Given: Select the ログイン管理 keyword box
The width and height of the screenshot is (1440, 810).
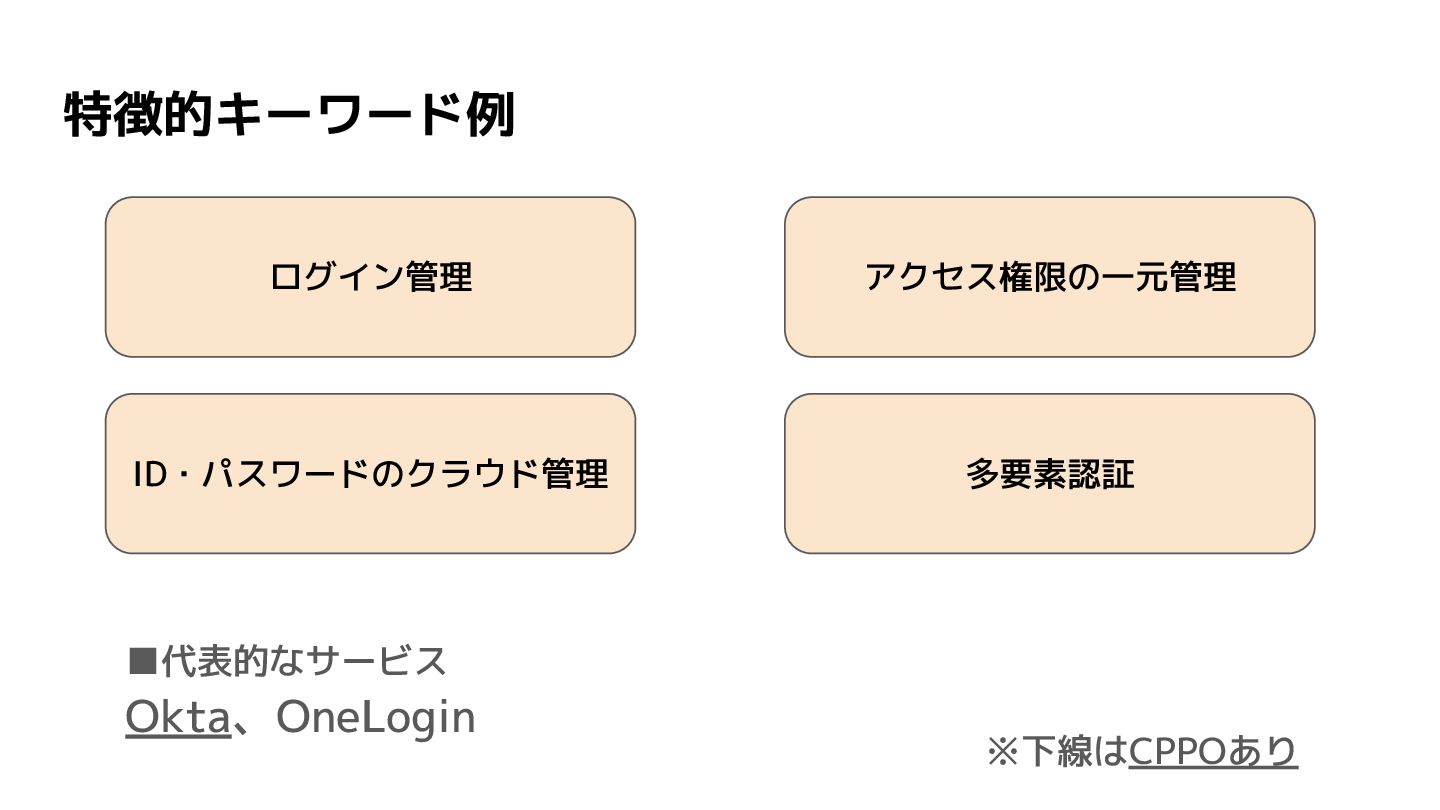Looking at the screenshot, I should tap(370, 277).
